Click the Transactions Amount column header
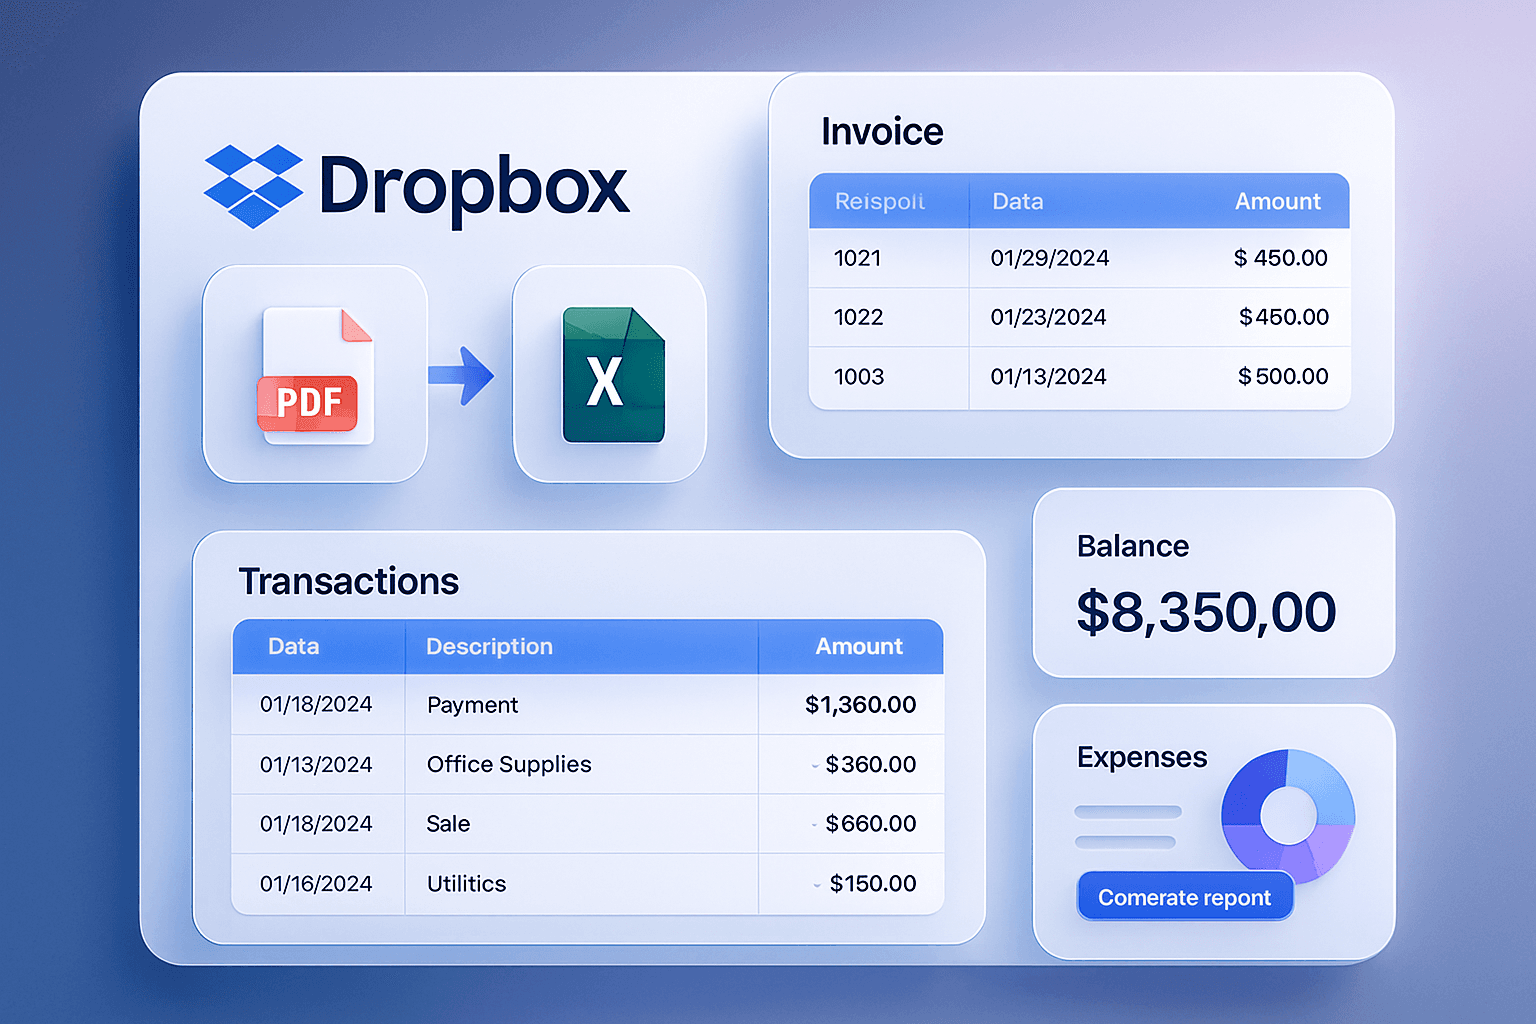 859,647
